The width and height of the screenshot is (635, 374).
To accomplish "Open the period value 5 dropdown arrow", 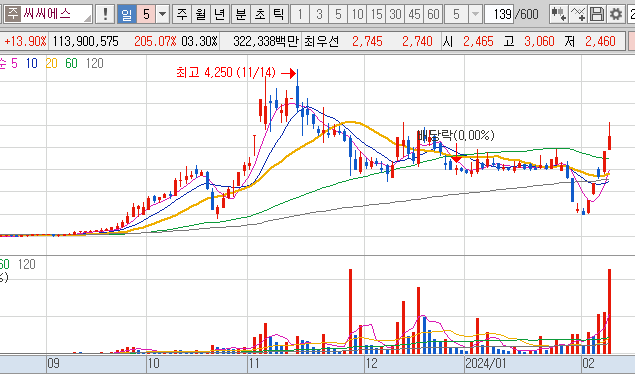I will [162, 14].
